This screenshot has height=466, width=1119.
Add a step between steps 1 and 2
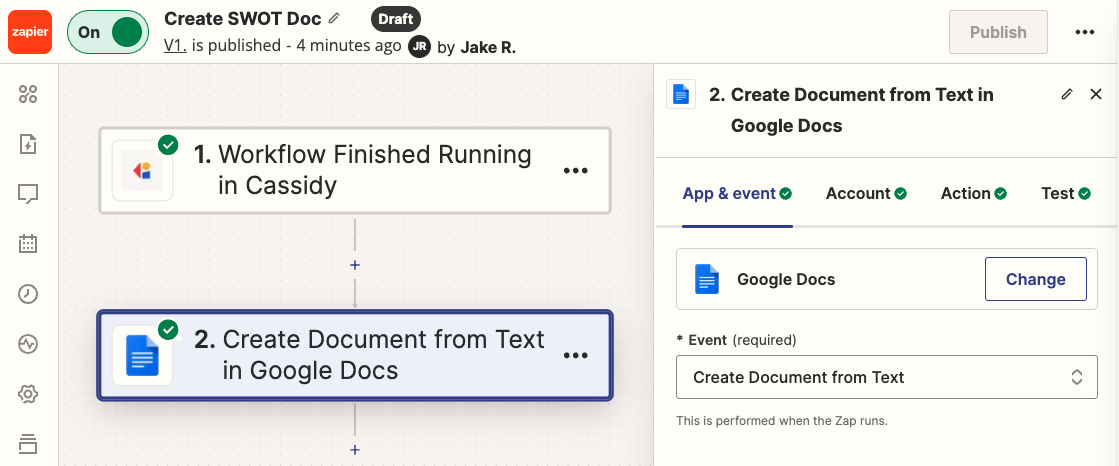pos(355,265)
